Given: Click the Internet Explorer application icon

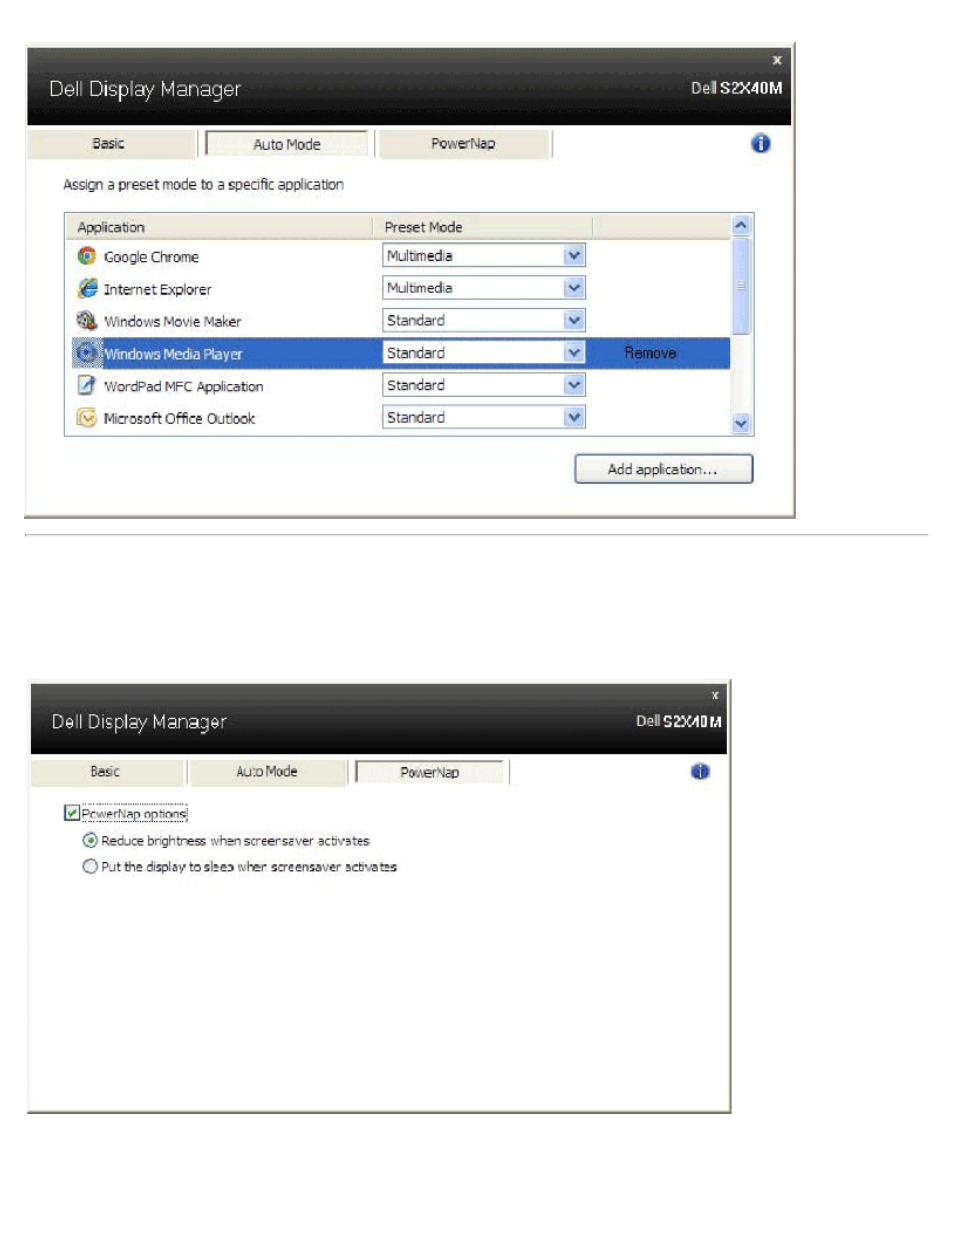Looking at the screenshot, I should coord(87,288).
